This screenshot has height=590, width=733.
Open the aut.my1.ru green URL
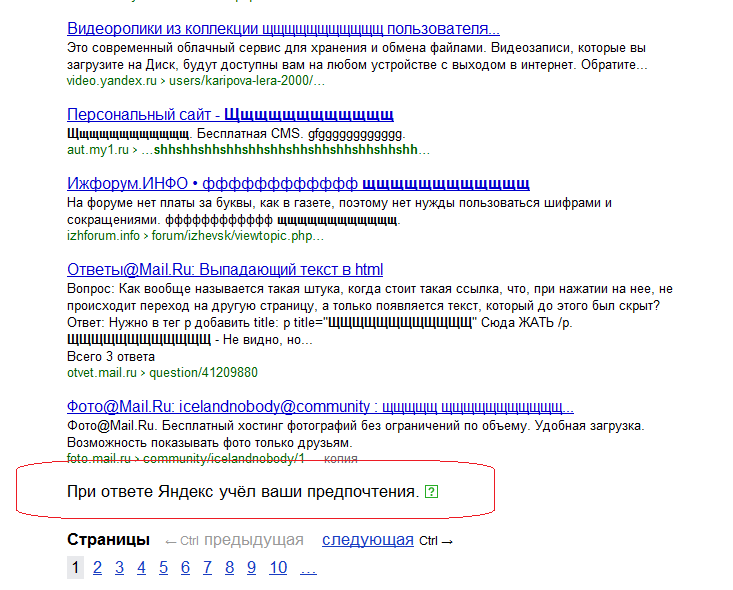98,150
